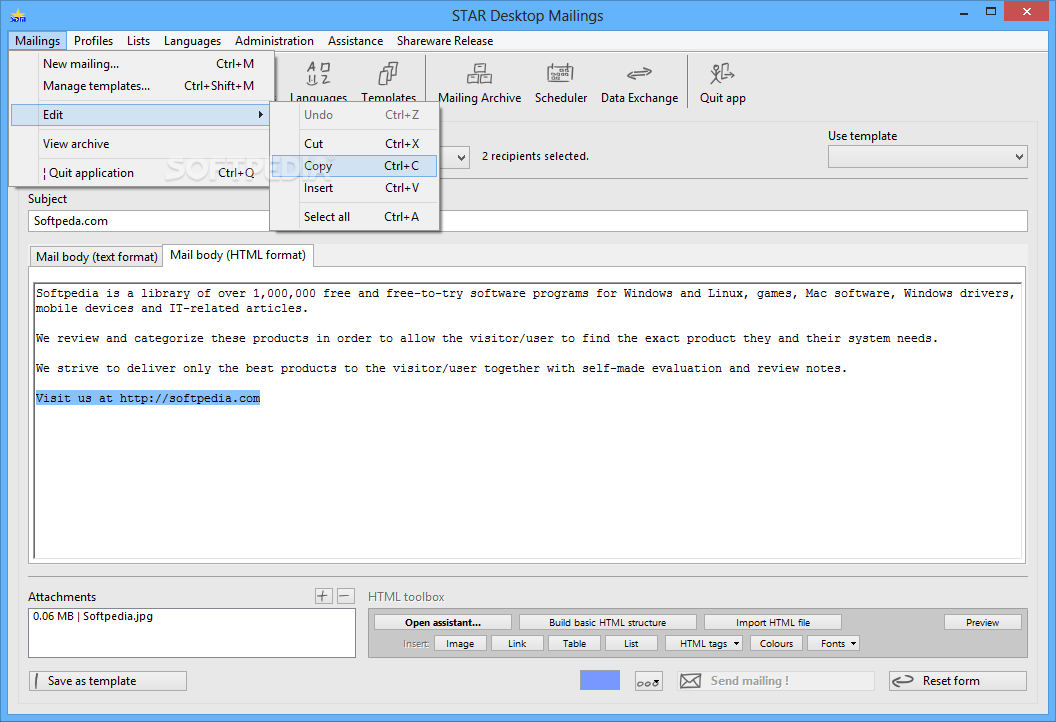This screenshot has height=722, width=1056.
Task: Open the Use template dropdown
Action: click(x=927, y=157)
